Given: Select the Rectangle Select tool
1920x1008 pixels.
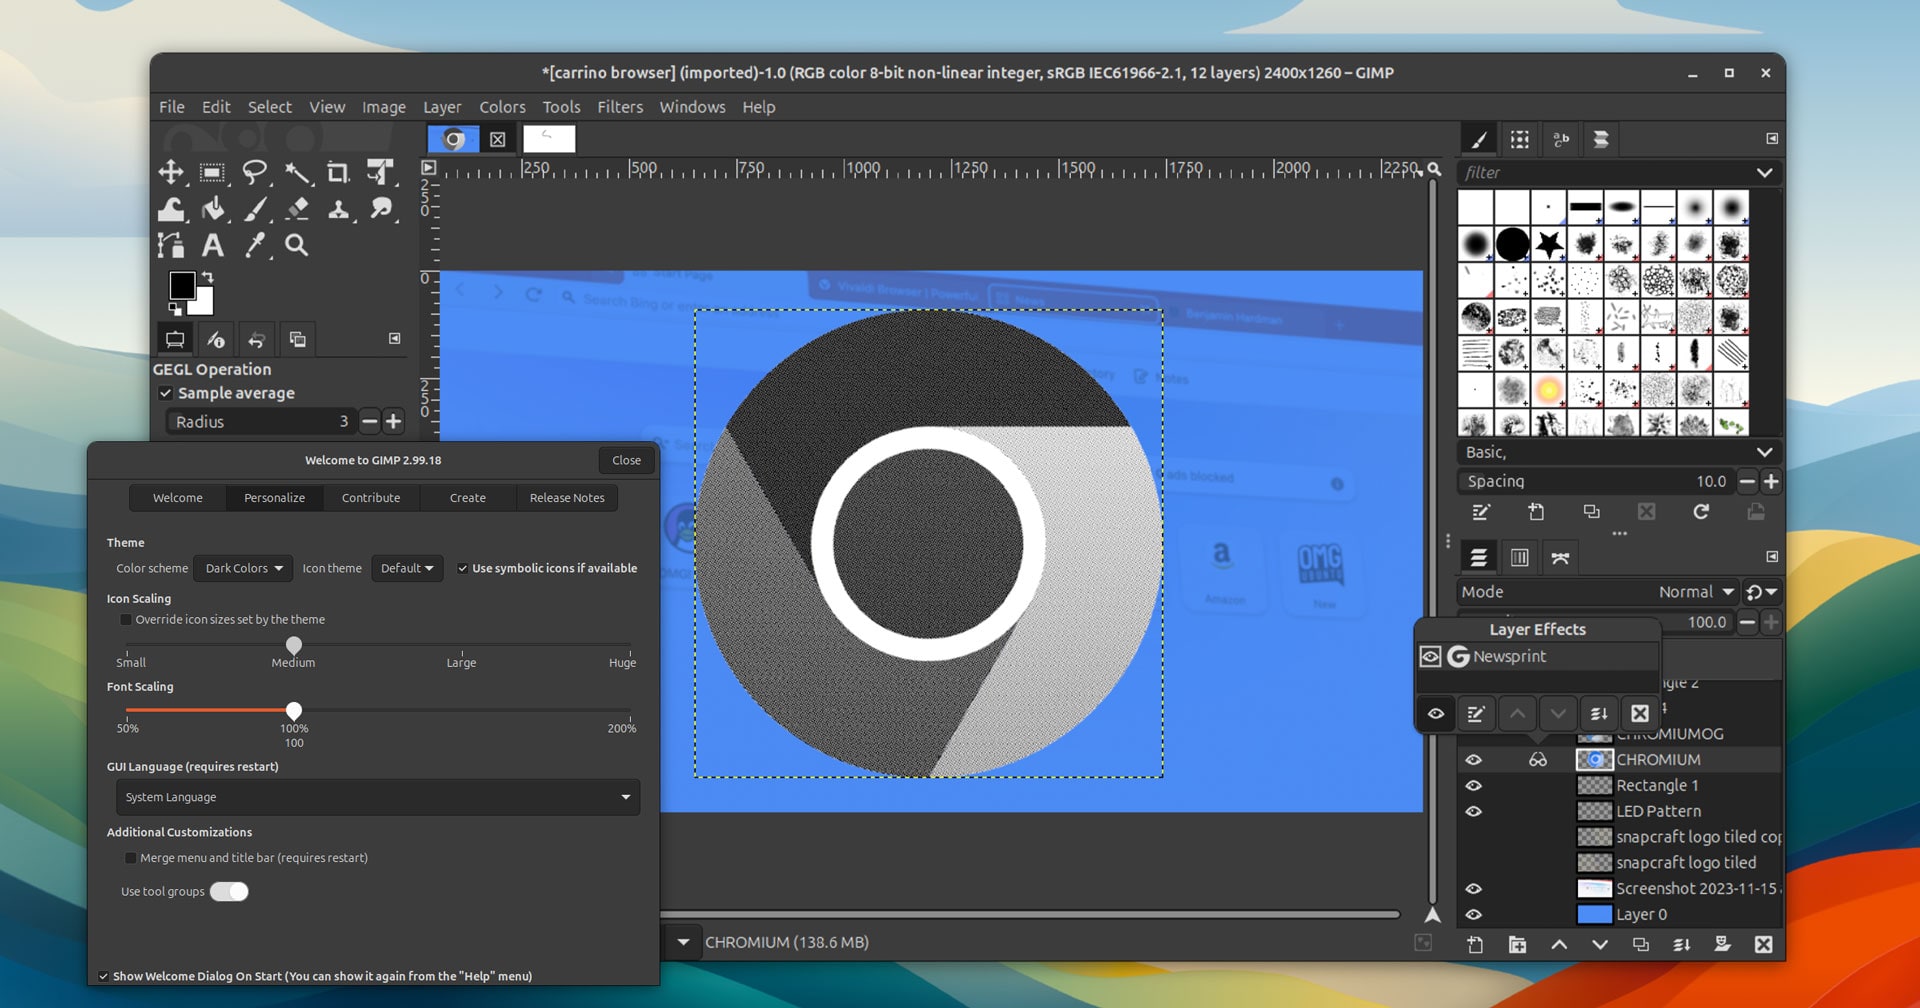Looking at the screenshot, I should tap(212, 172).
